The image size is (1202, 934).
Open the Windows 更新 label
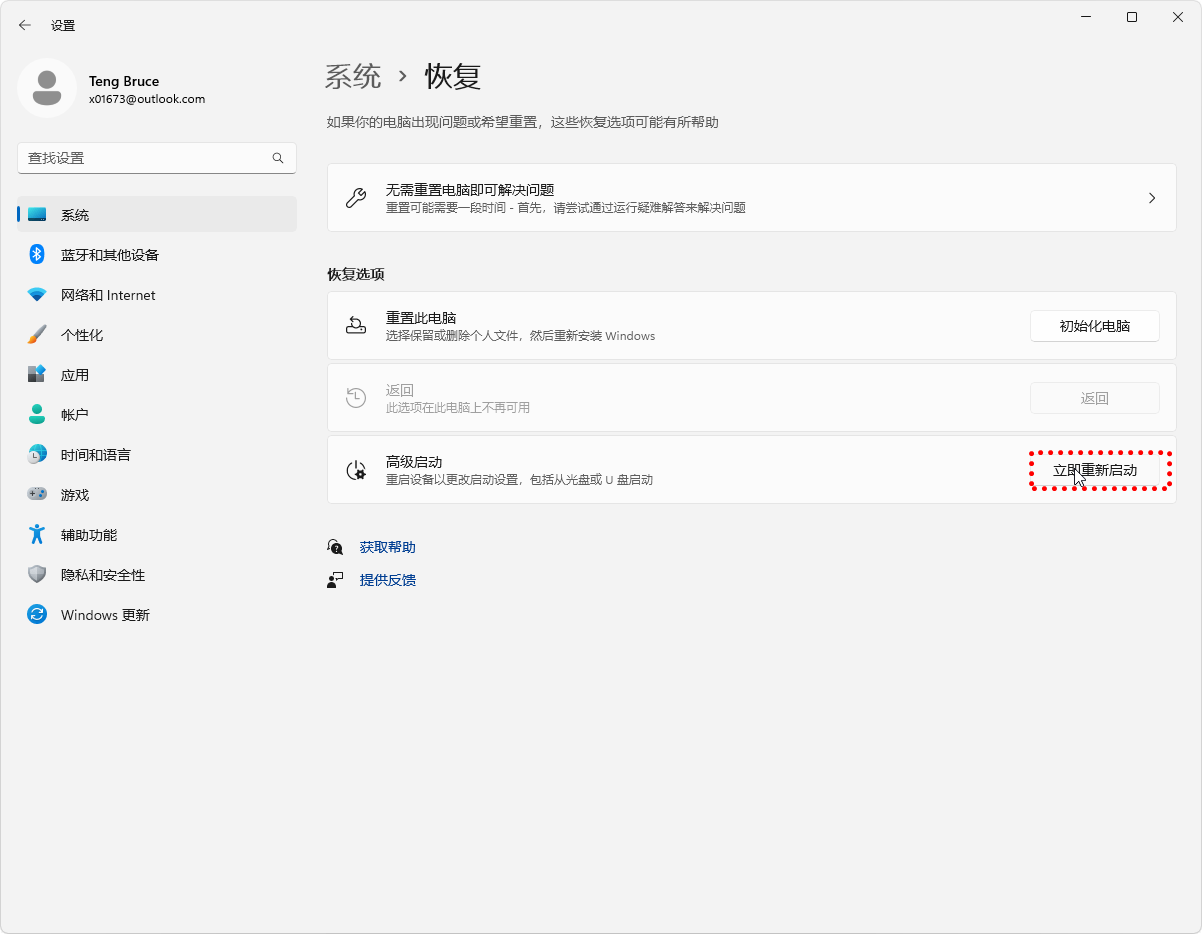click(105, 615)
